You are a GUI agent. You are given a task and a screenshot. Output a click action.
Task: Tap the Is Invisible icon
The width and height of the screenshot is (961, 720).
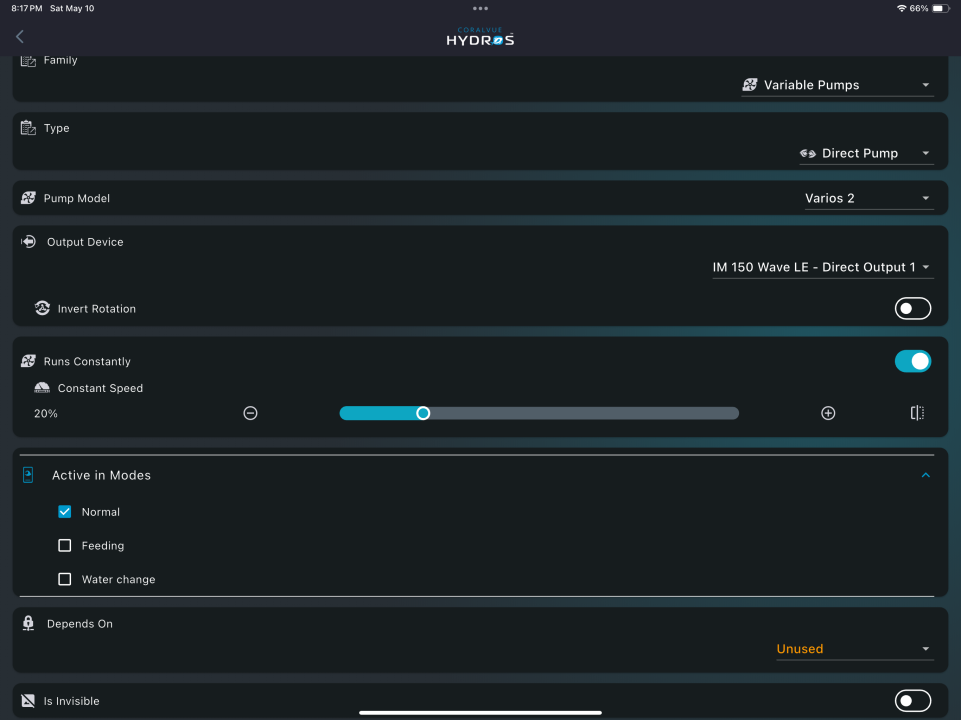coord(28,700)
